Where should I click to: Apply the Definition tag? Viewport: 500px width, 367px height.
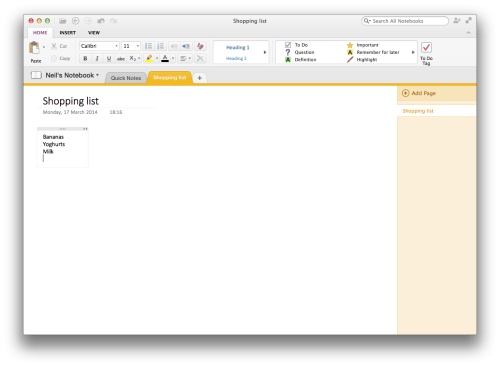(x=301, y=59)
